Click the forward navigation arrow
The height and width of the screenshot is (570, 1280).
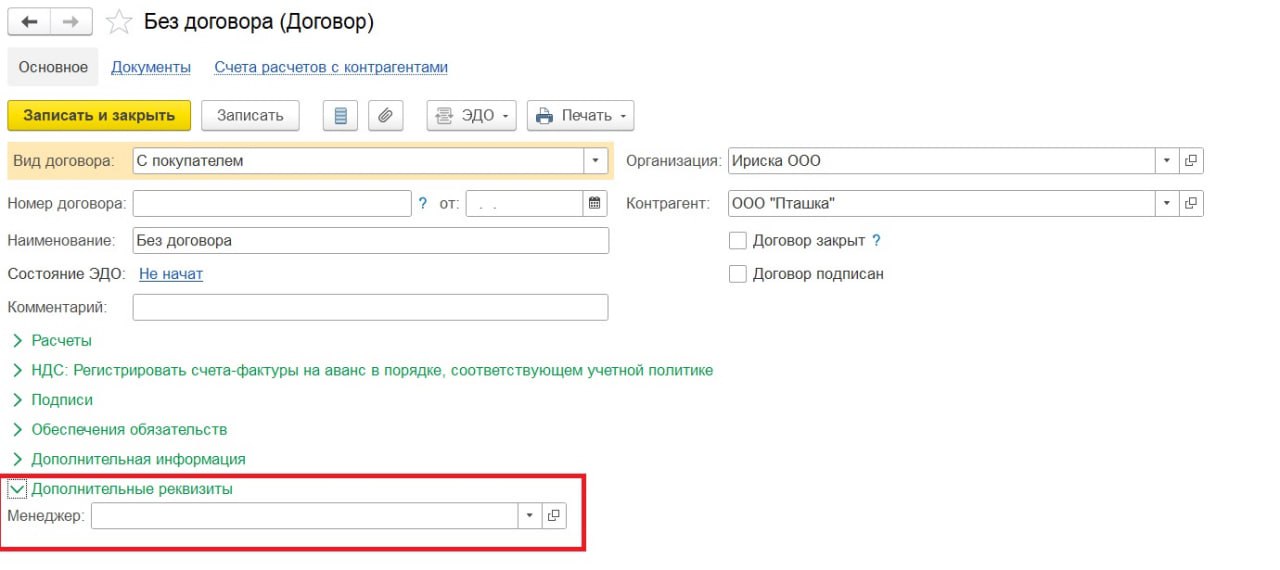71,22
